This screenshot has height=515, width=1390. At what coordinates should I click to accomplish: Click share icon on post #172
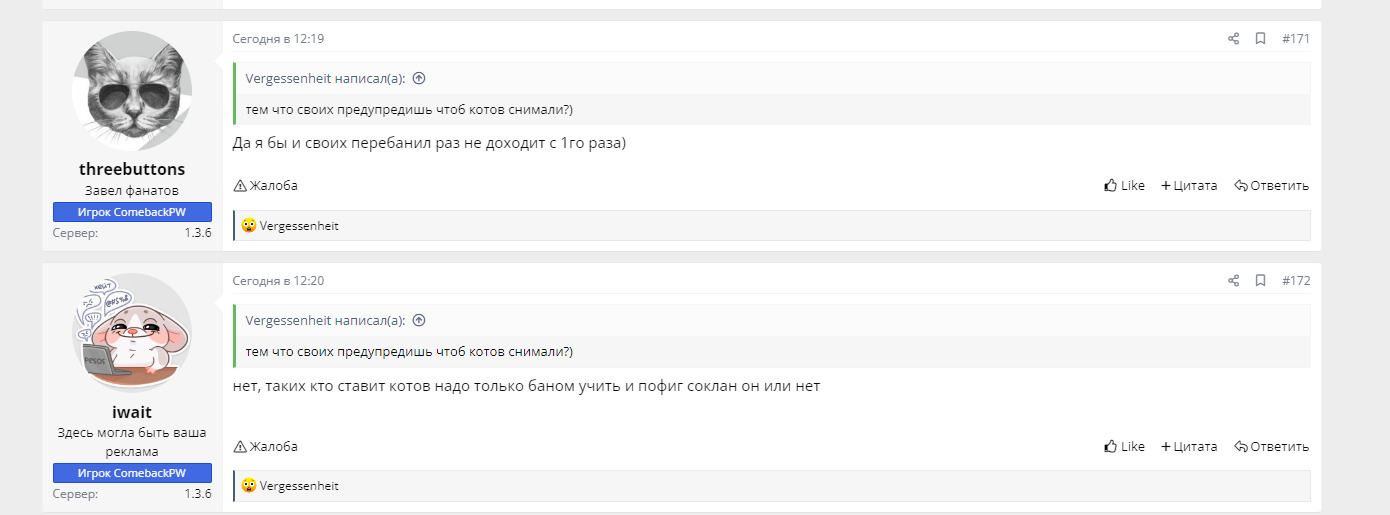[x=1233, y=281]
